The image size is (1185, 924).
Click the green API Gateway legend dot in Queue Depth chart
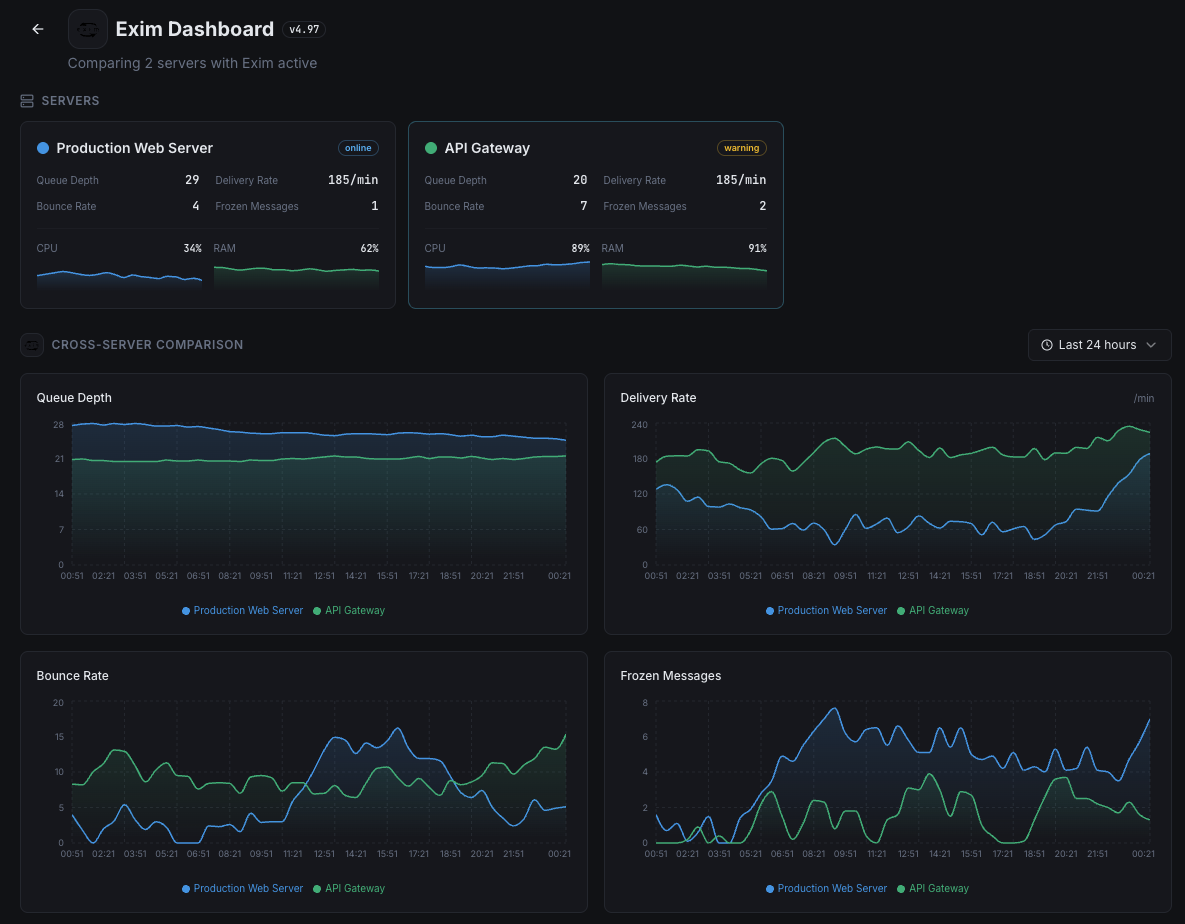pos(317,610)
